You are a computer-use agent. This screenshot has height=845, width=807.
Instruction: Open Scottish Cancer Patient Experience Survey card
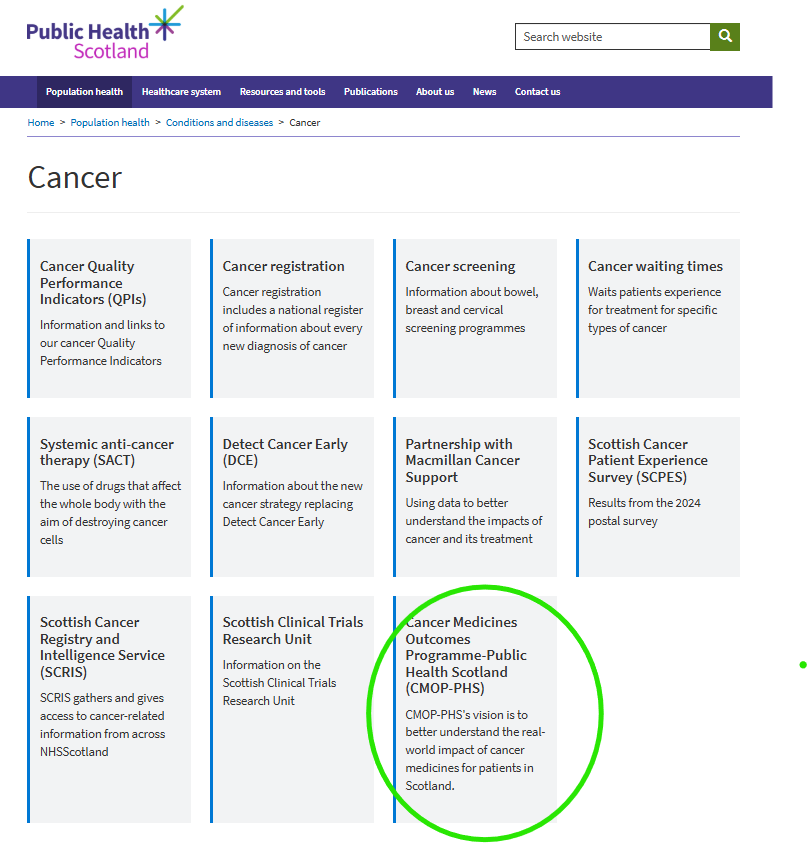[658, 497]
